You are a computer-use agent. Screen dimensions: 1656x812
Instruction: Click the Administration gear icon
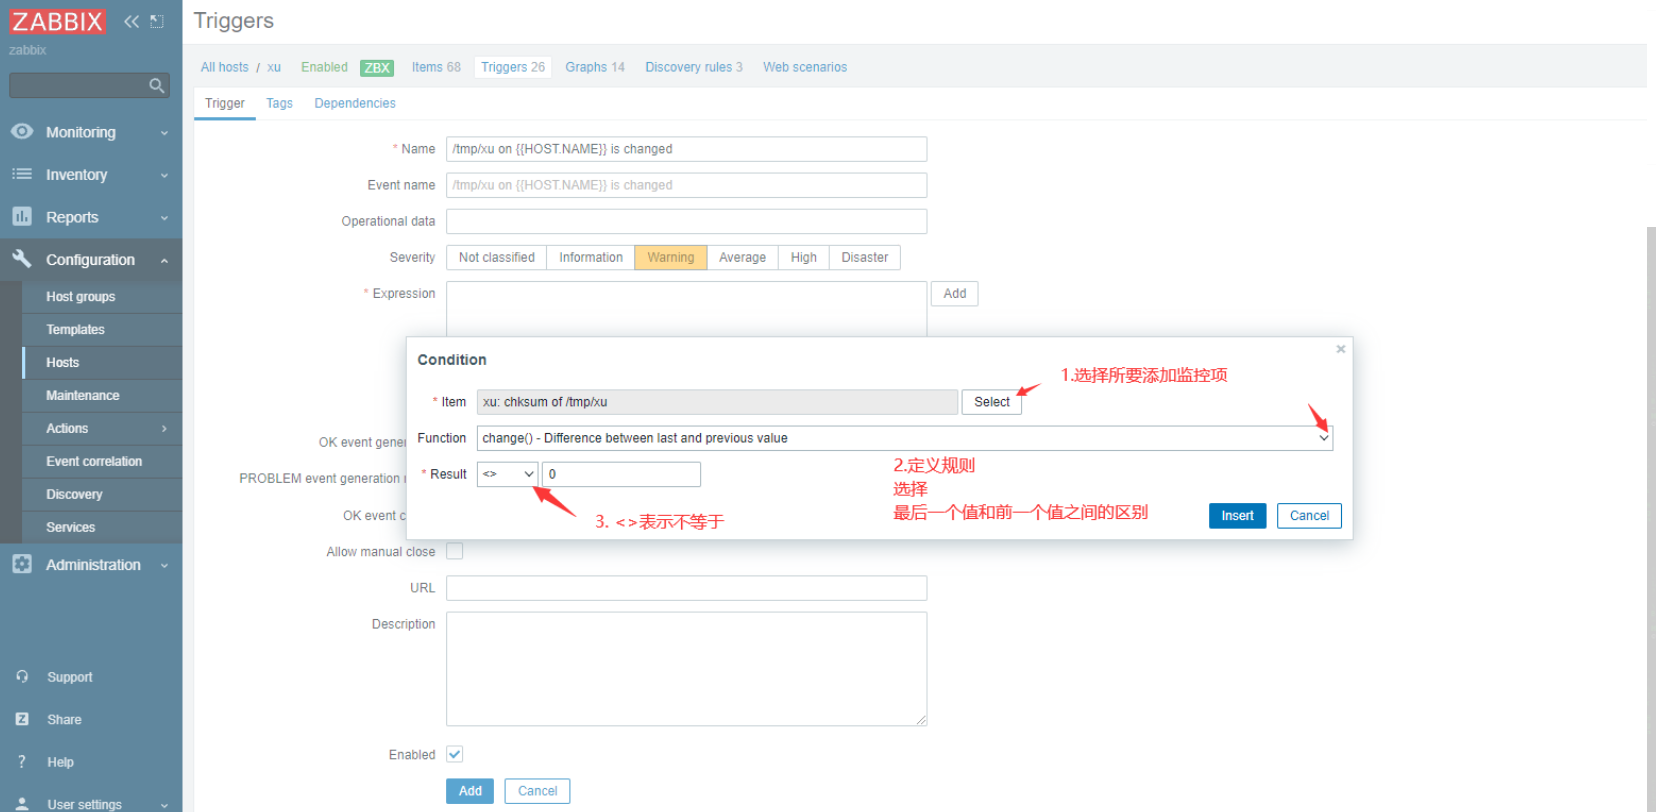(x=22, y=564)
